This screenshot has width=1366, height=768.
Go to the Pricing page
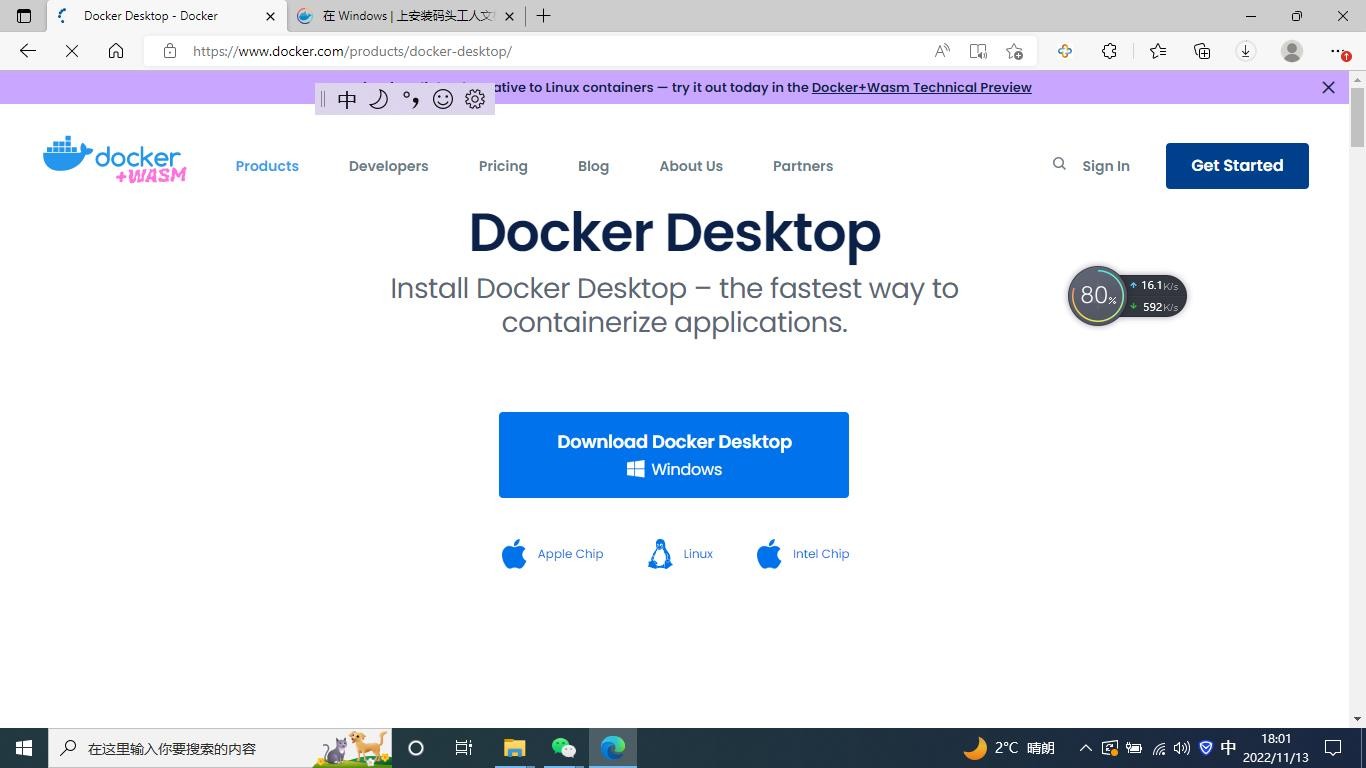[503, 166]
